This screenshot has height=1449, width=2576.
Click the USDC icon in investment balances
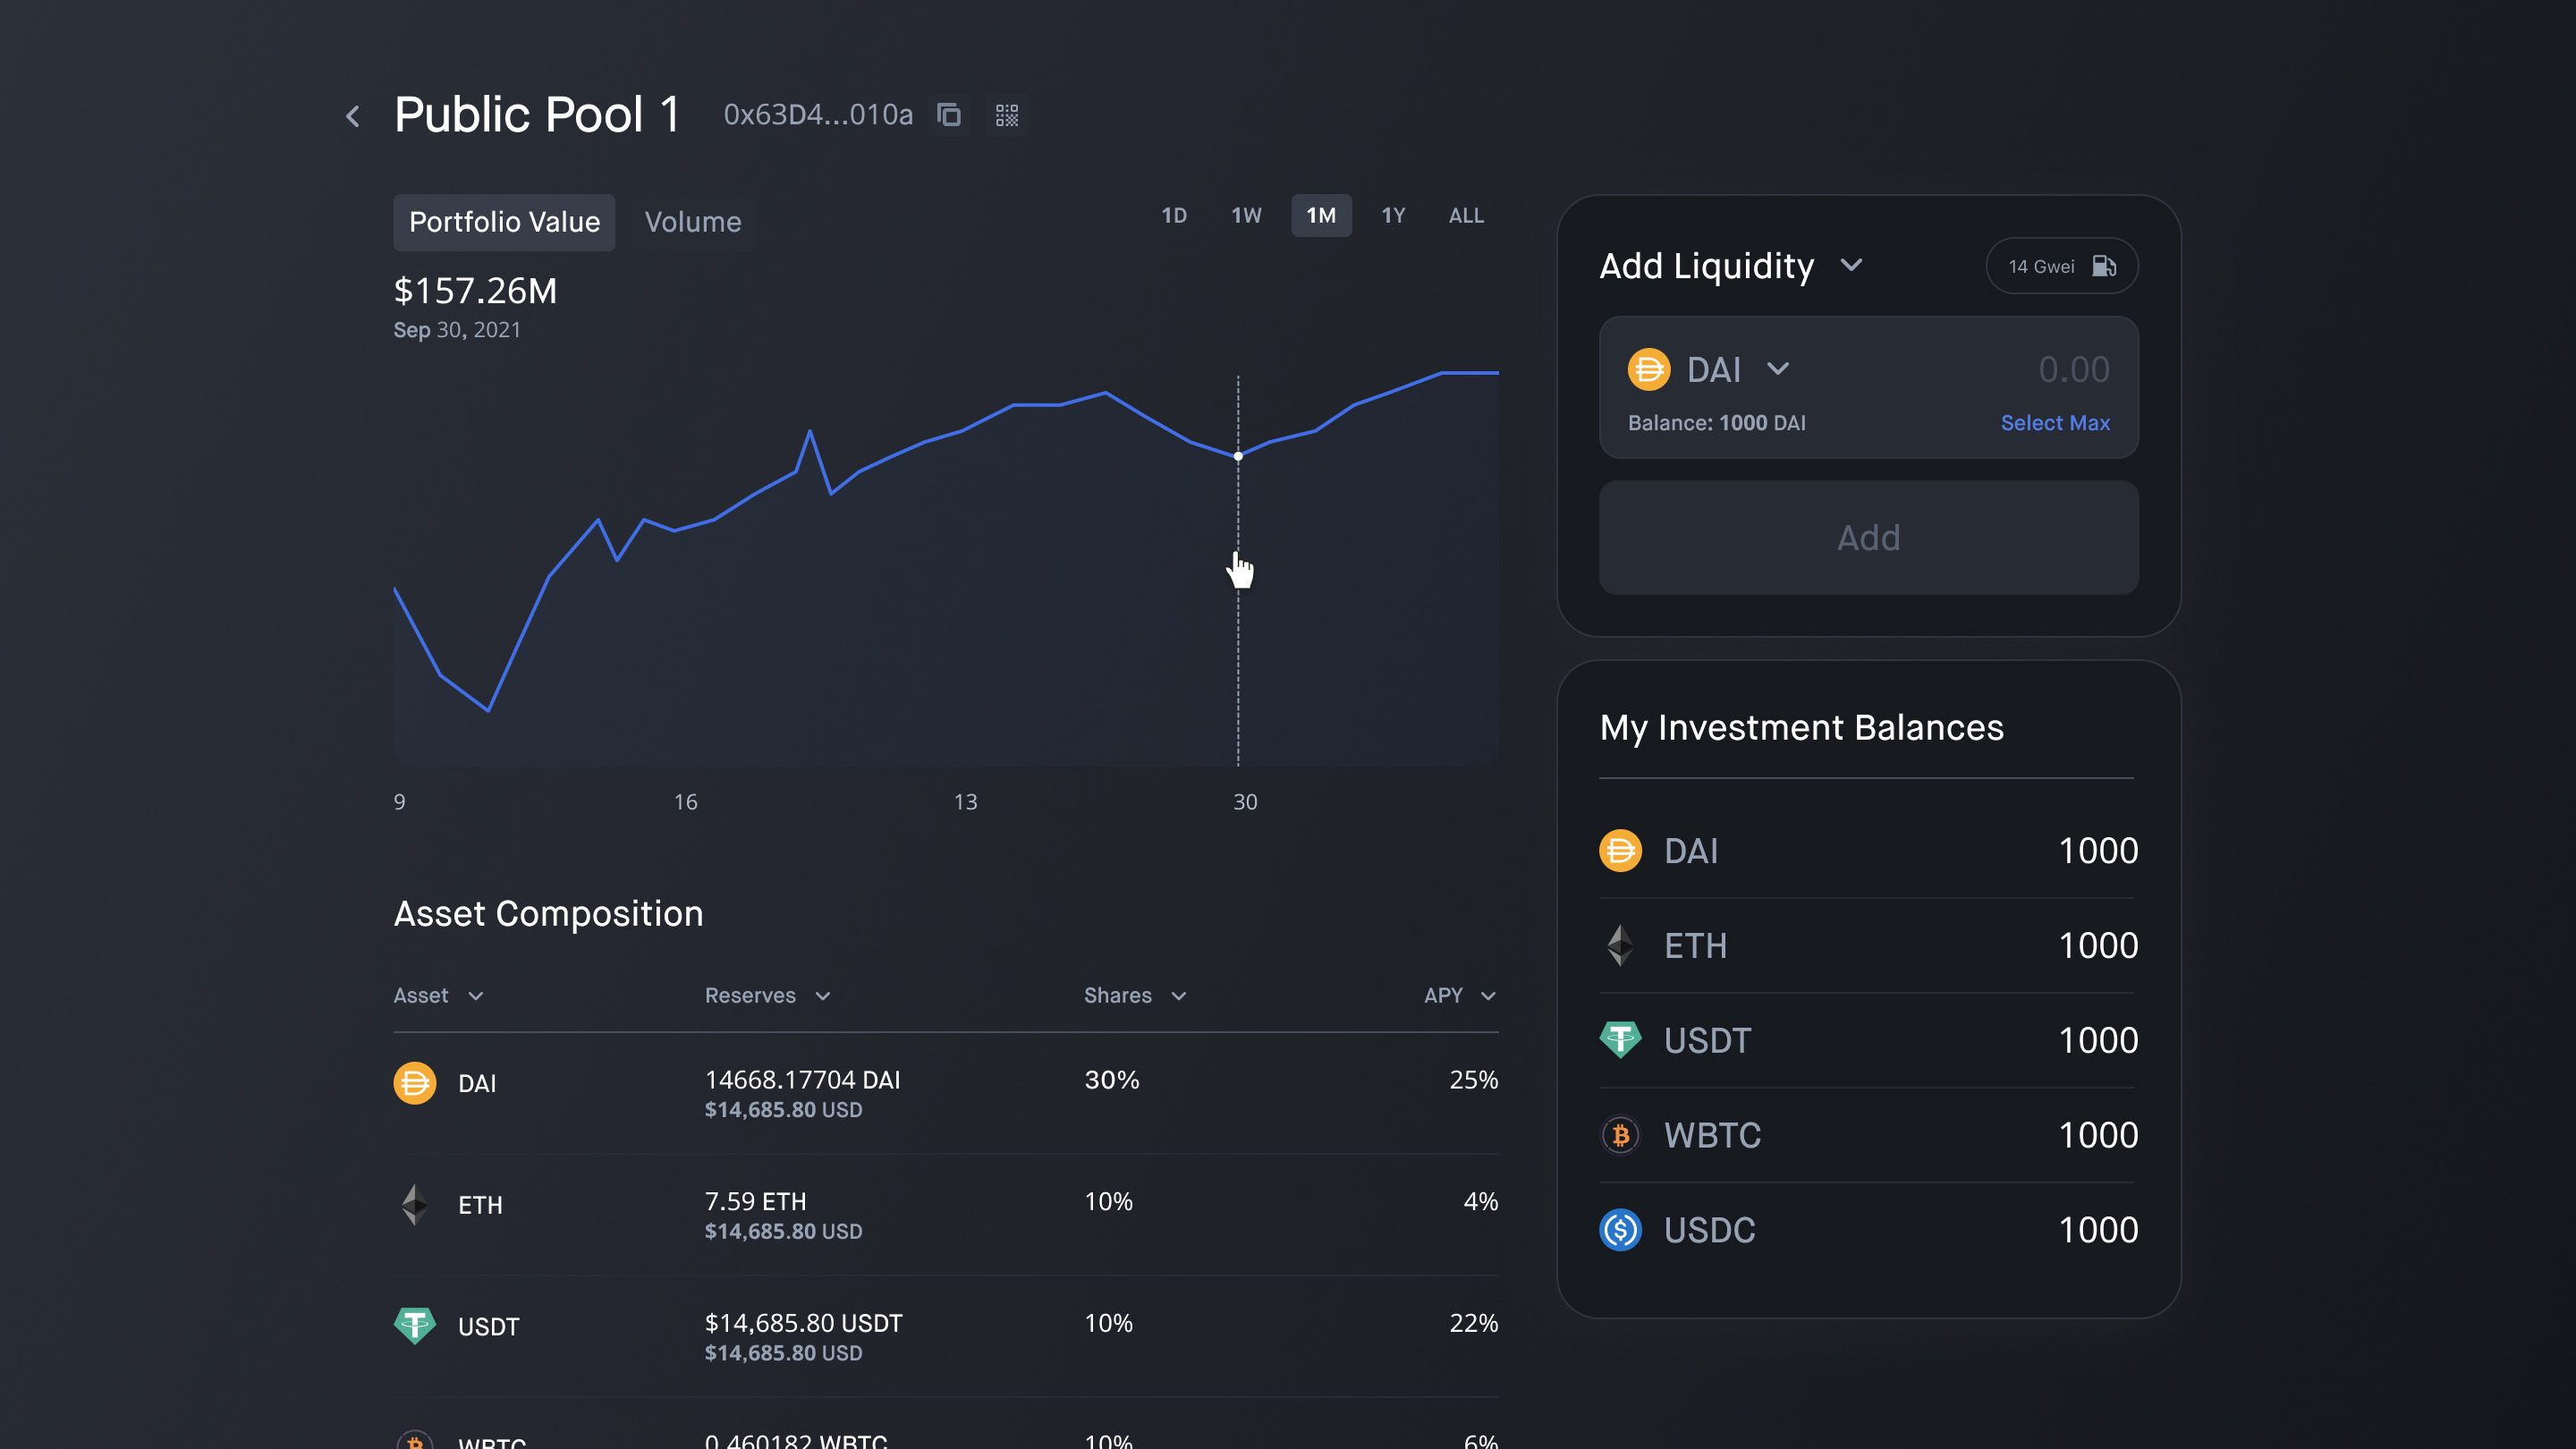[x=1620, y=1230]
